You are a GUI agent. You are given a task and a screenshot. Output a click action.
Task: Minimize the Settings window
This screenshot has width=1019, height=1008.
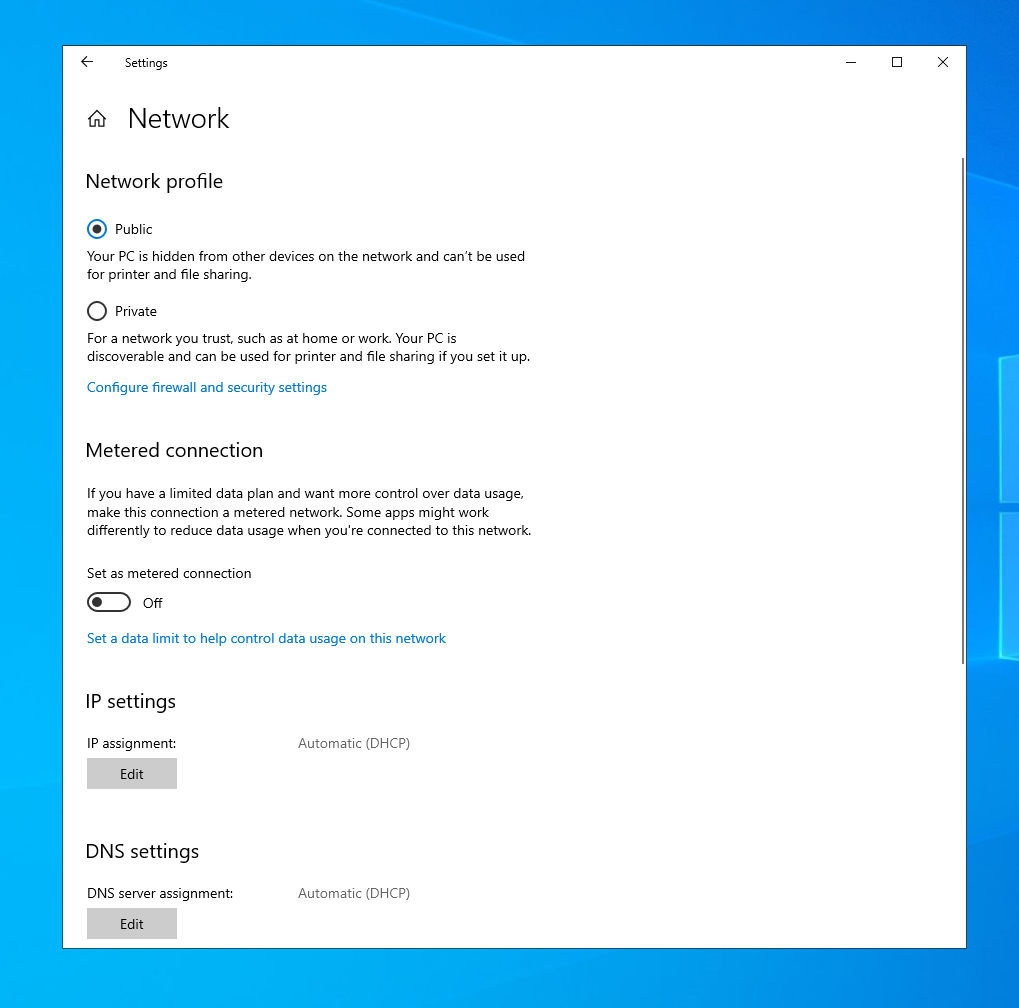point(851,62)
